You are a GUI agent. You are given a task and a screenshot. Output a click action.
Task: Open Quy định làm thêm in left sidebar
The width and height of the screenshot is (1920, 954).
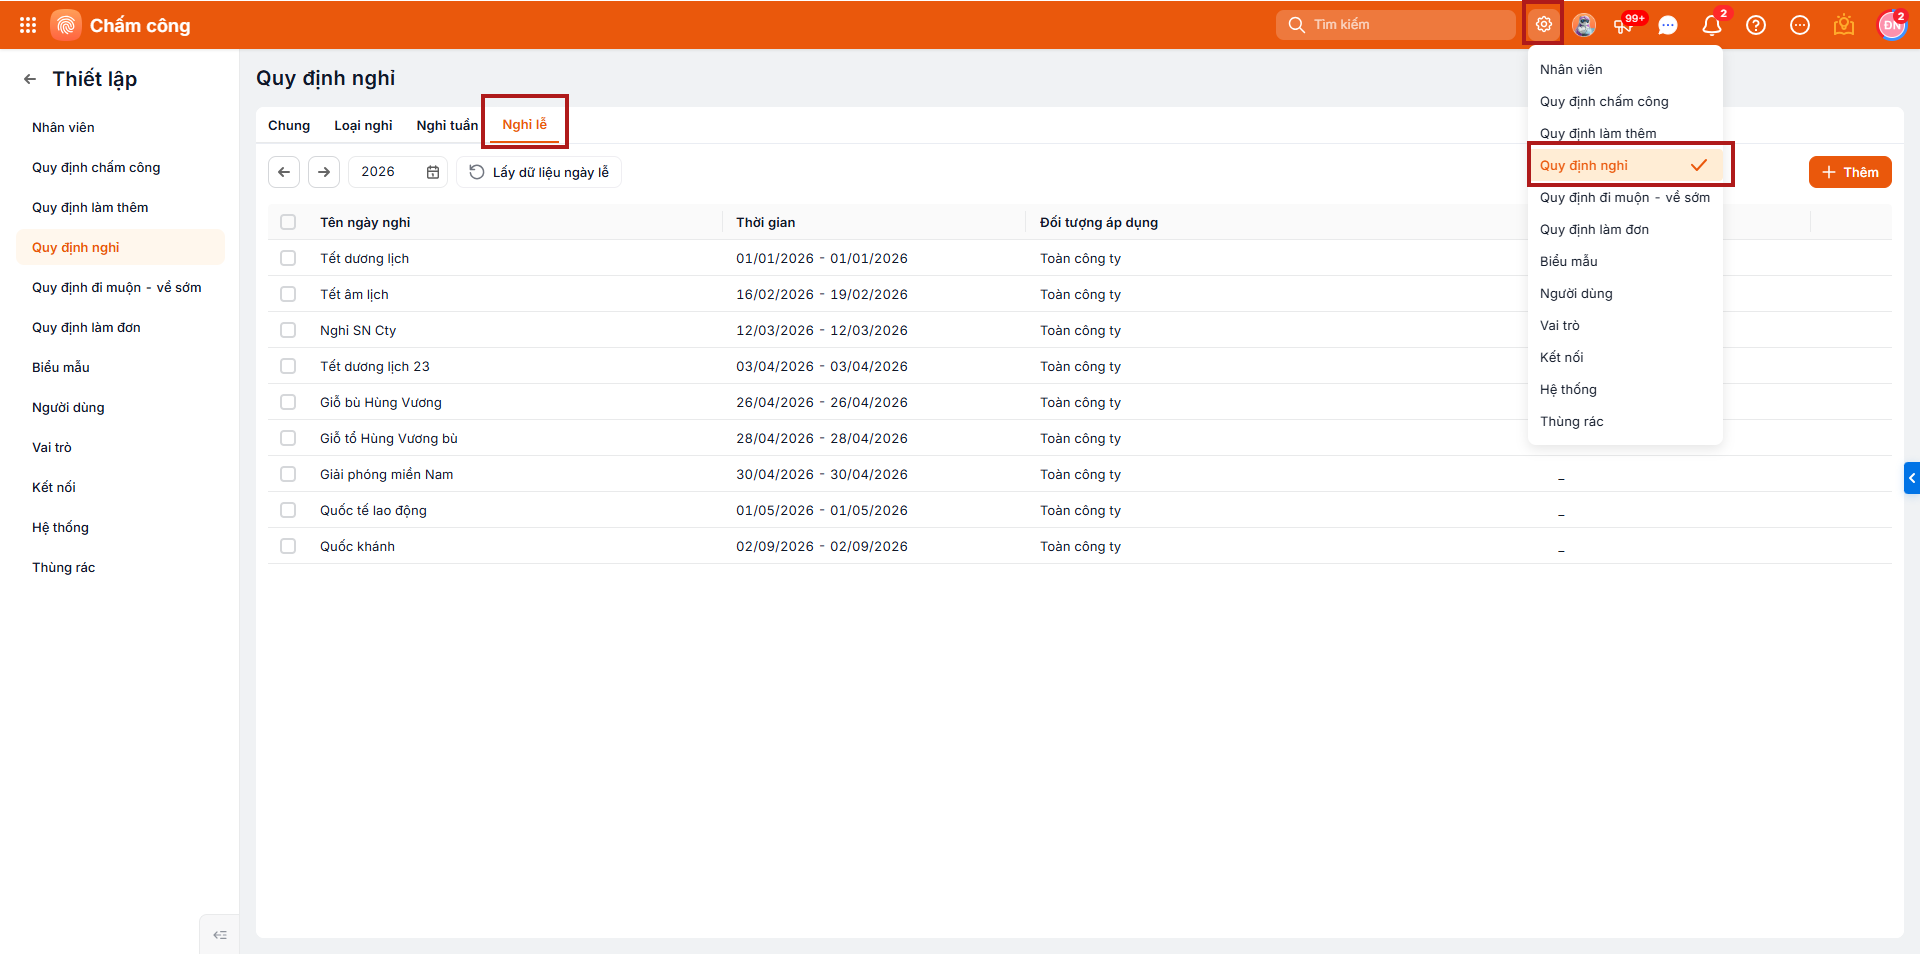120,207
